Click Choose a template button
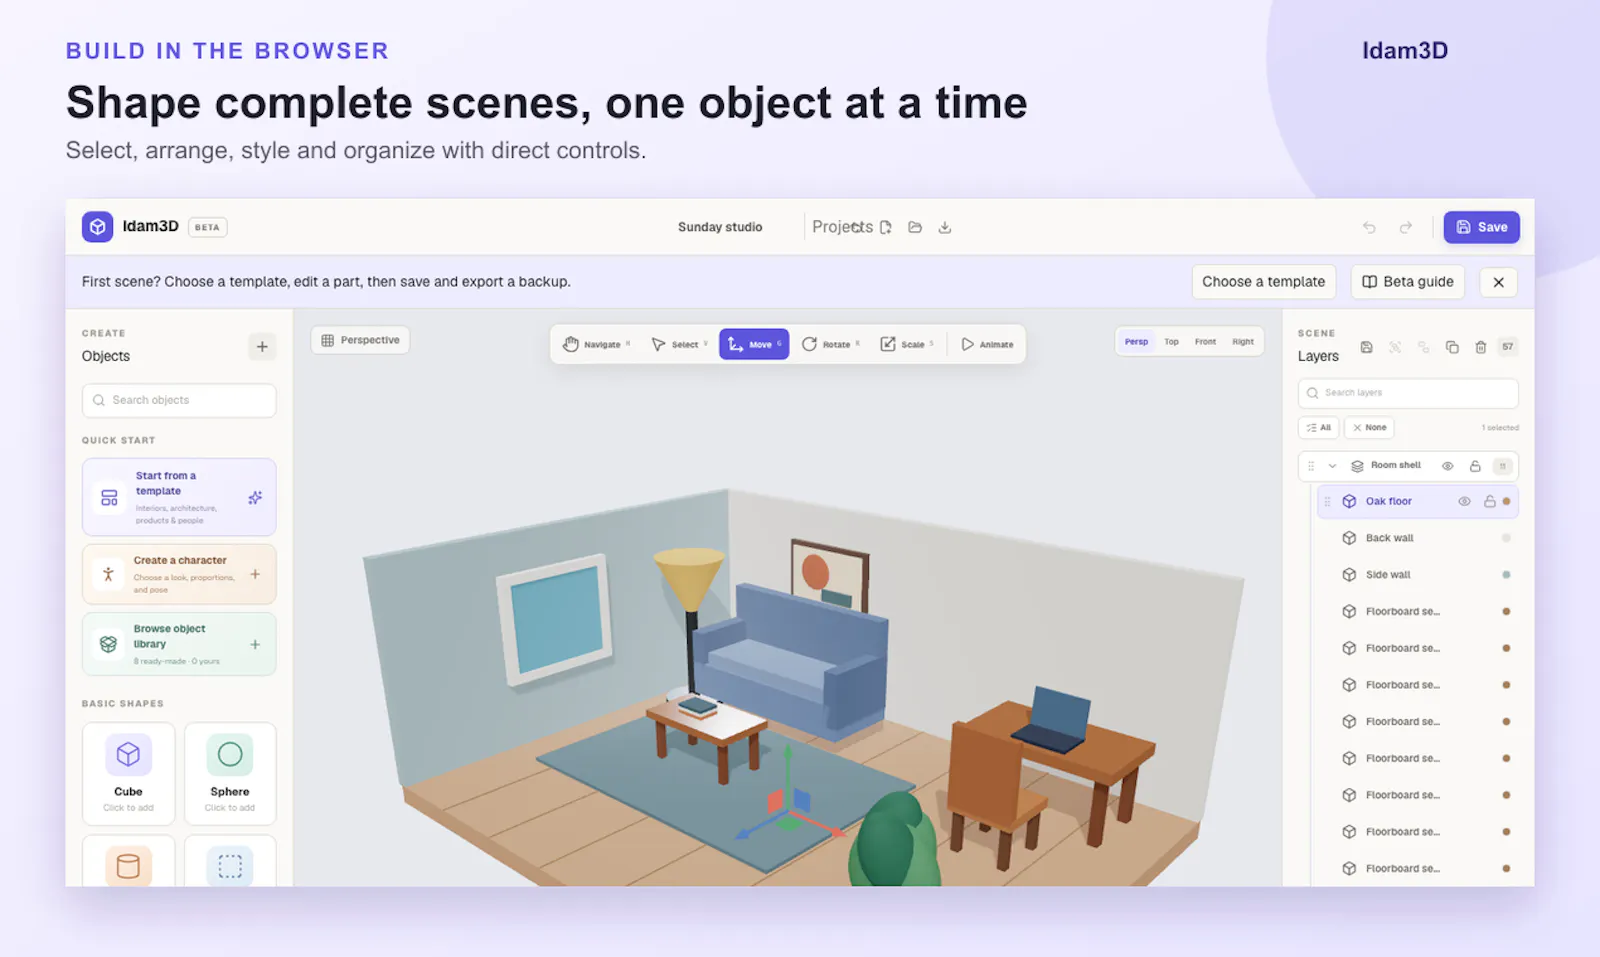 tap(1263, 282)
